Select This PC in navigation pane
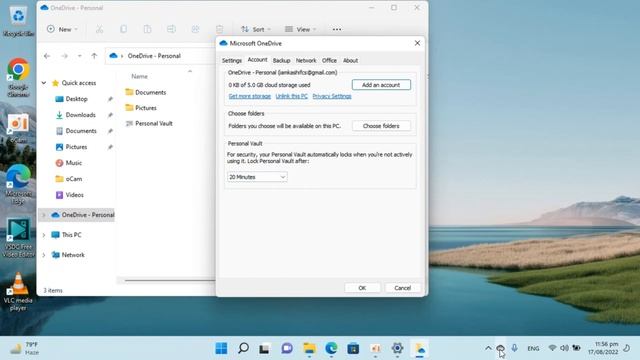This screenshot has height=360, width=640. [x=71, y=235]
